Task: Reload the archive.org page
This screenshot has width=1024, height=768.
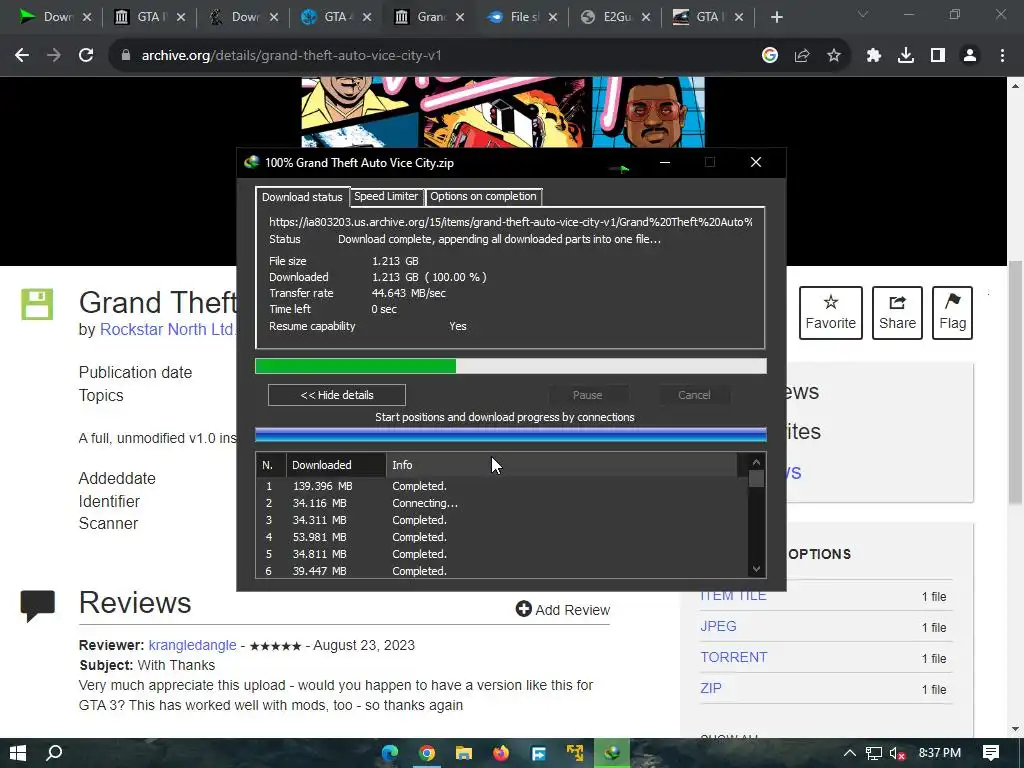Action: pyautogui.click(x=86, y=56)
